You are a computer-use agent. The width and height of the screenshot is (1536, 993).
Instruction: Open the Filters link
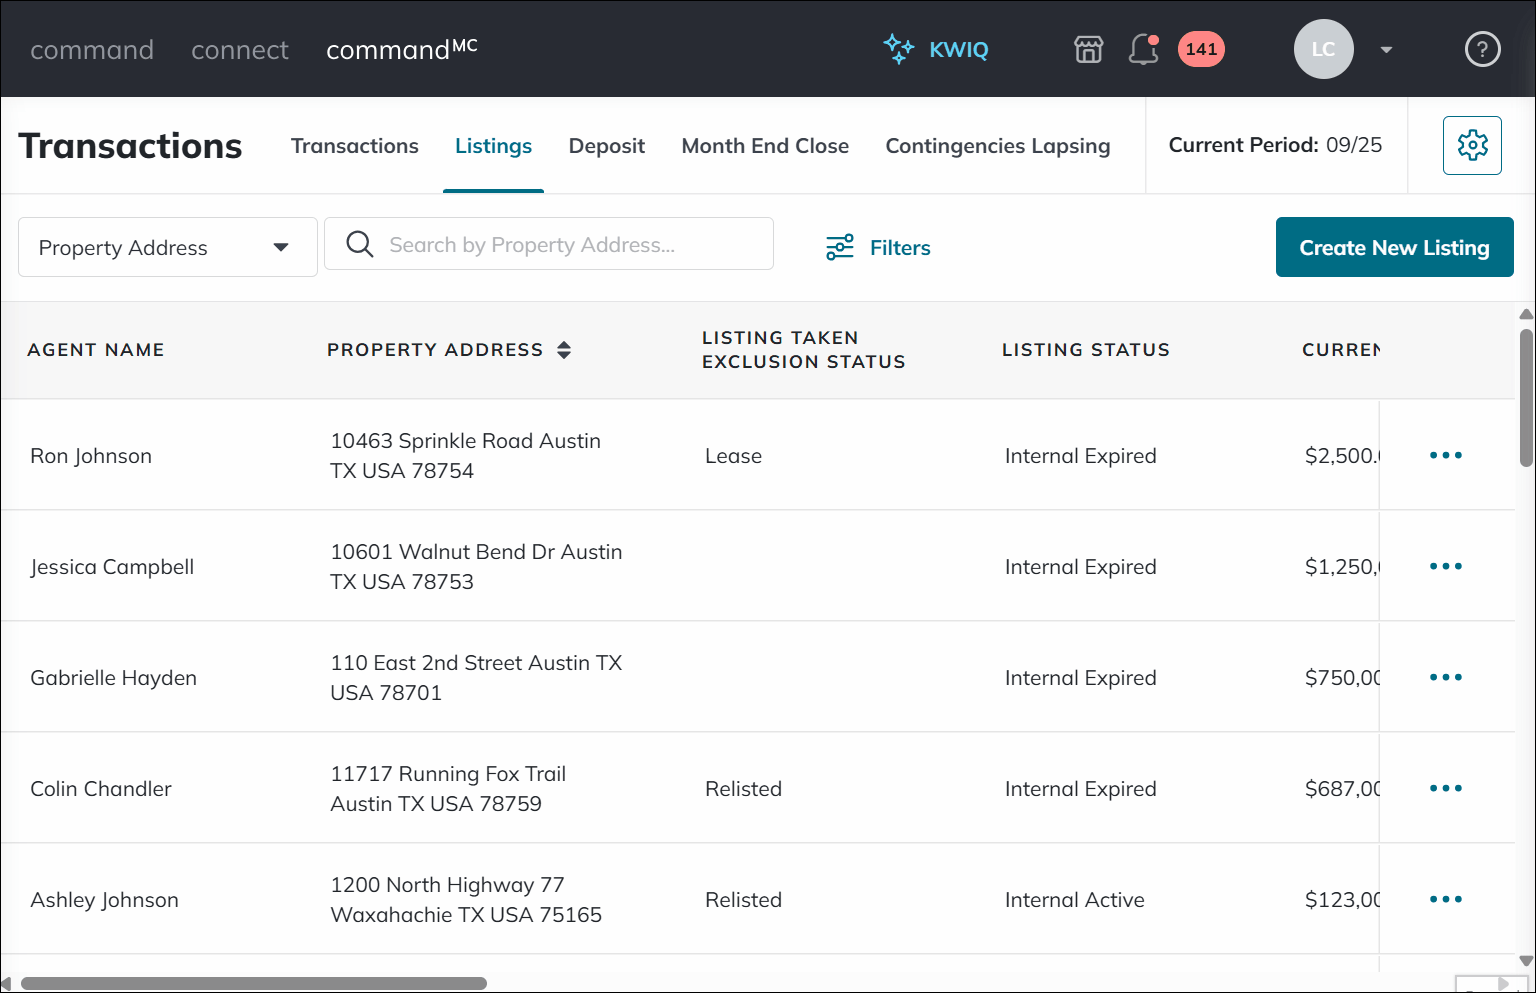pyautogui.click(x=900, y=248)
